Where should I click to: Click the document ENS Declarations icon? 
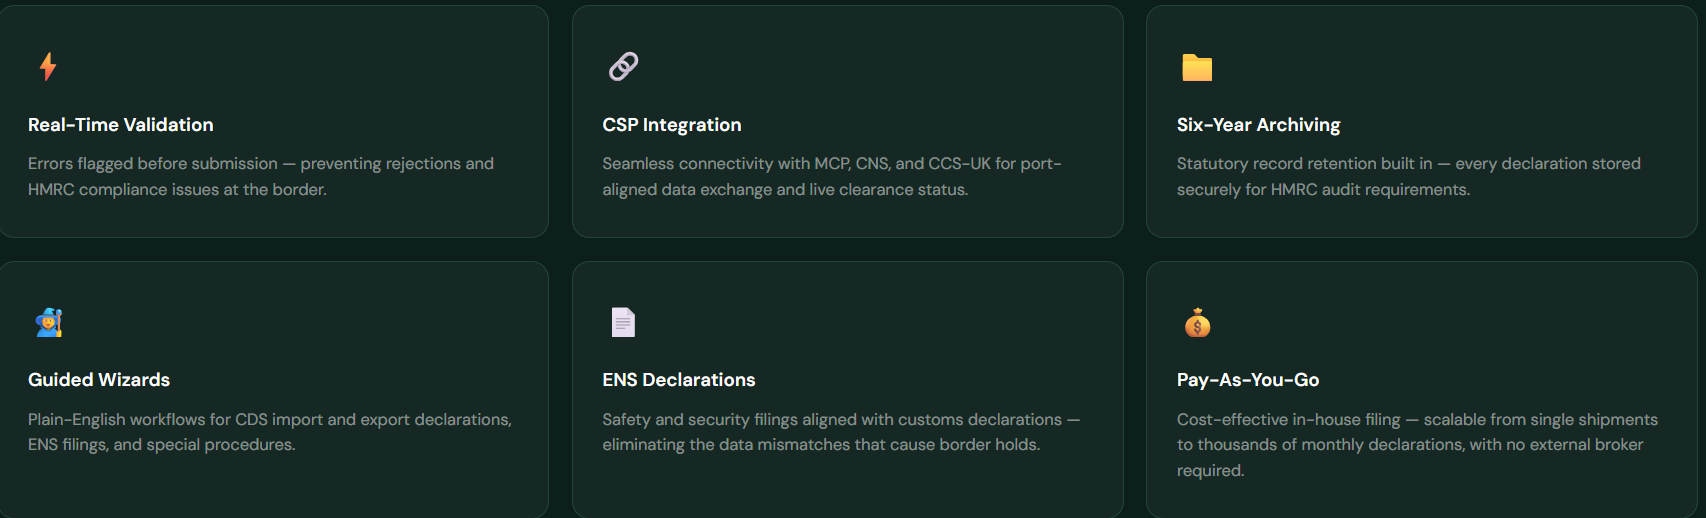[x=623, y=322]
